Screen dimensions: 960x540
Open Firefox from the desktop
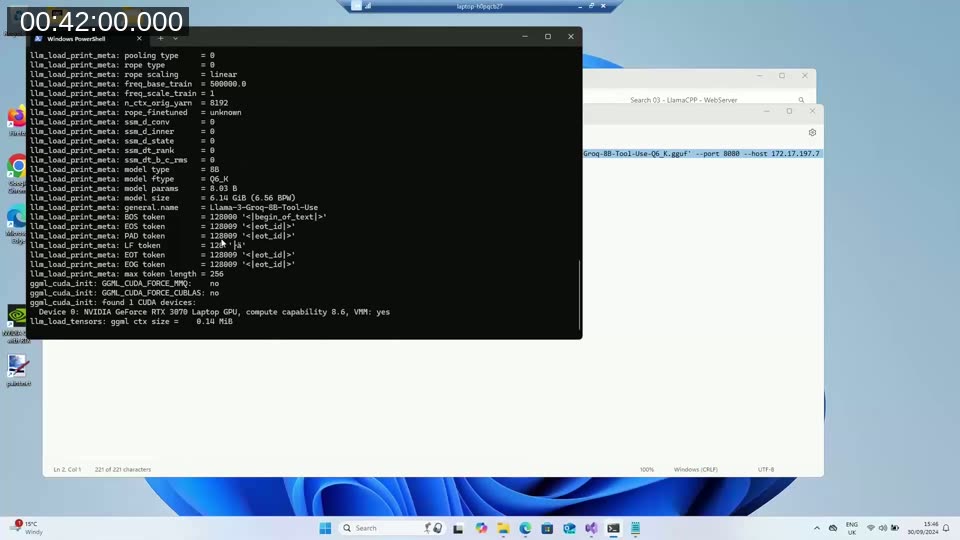(x=17, y=120)
